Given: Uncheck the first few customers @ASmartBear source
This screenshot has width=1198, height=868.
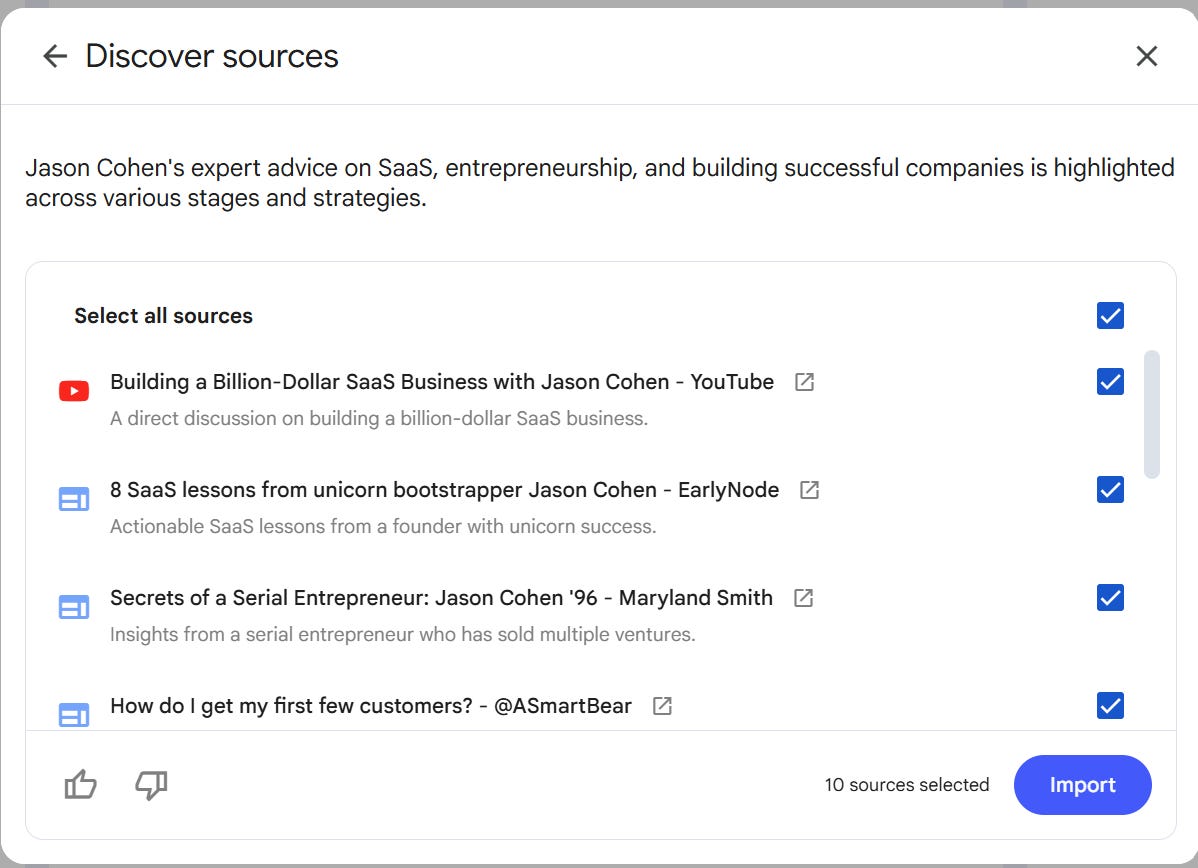Looking at the screenshot, I should coord(1110,705).
